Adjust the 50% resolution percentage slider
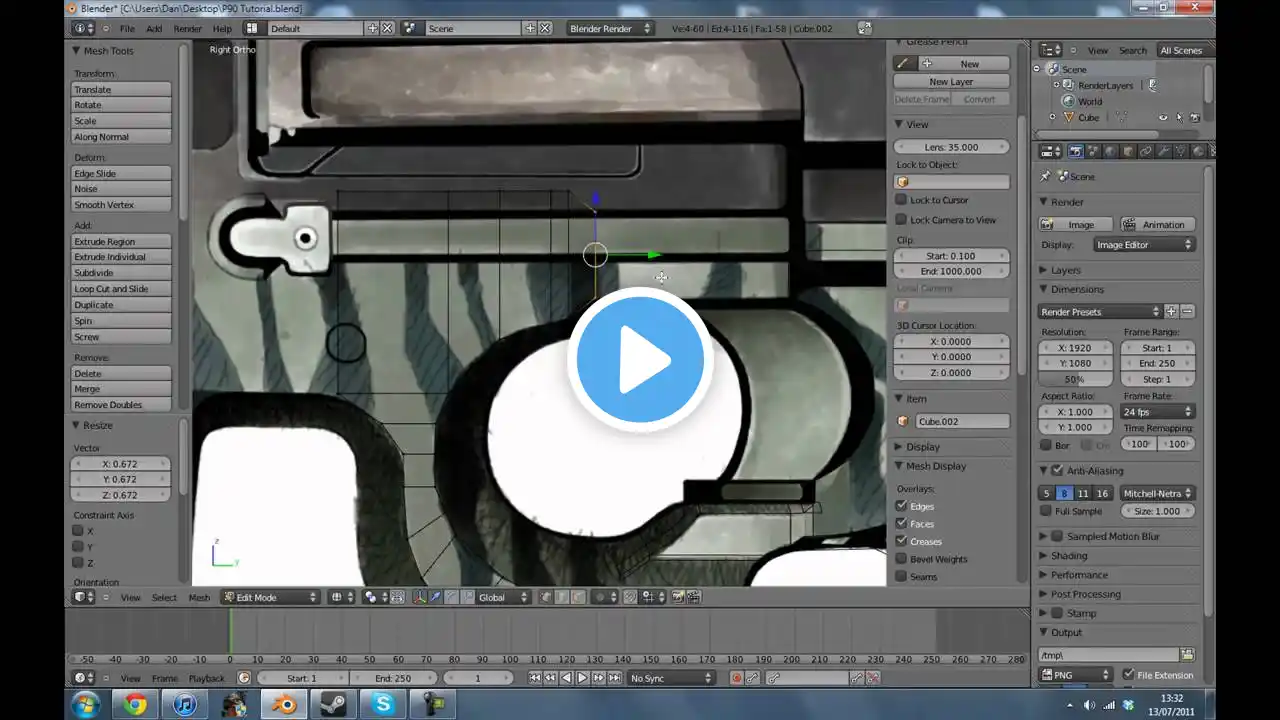The height and width of the screenshot is (720, 1280). pos(1075,379)
